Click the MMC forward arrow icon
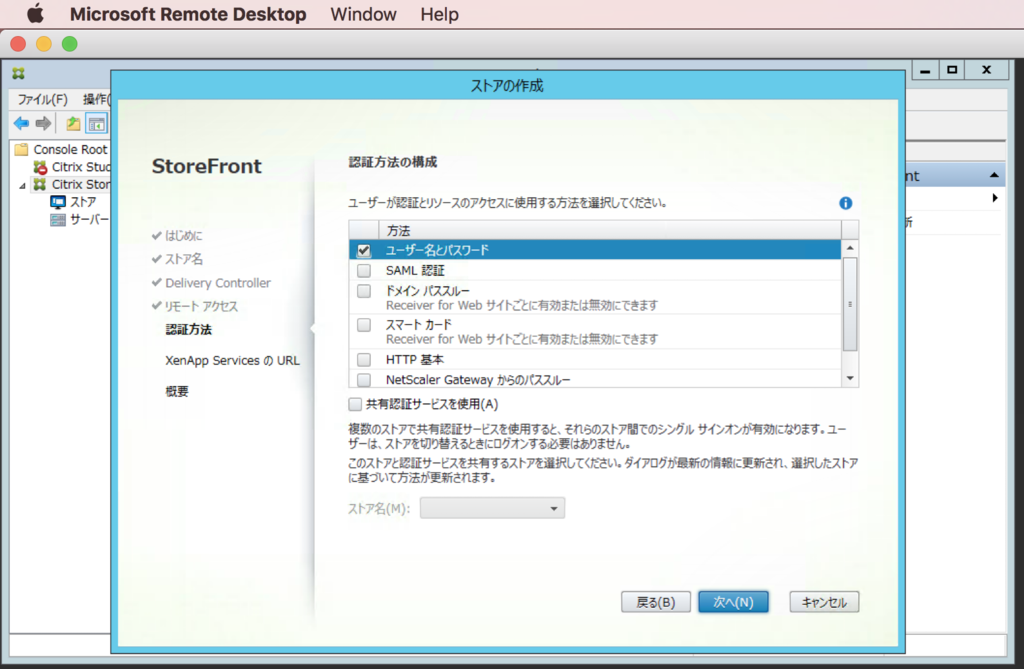1024x669 pixels. [x=44, y=123]
